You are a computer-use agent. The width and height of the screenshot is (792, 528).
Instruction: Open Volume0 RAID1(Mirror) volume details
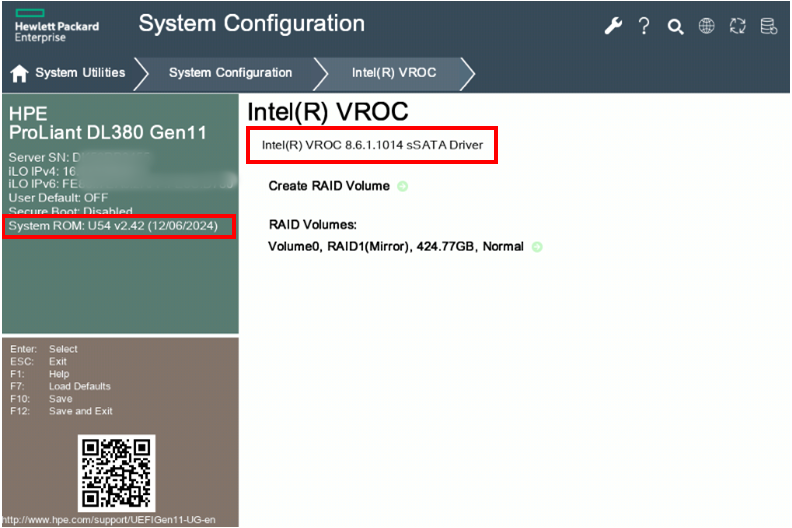(395, 247)
